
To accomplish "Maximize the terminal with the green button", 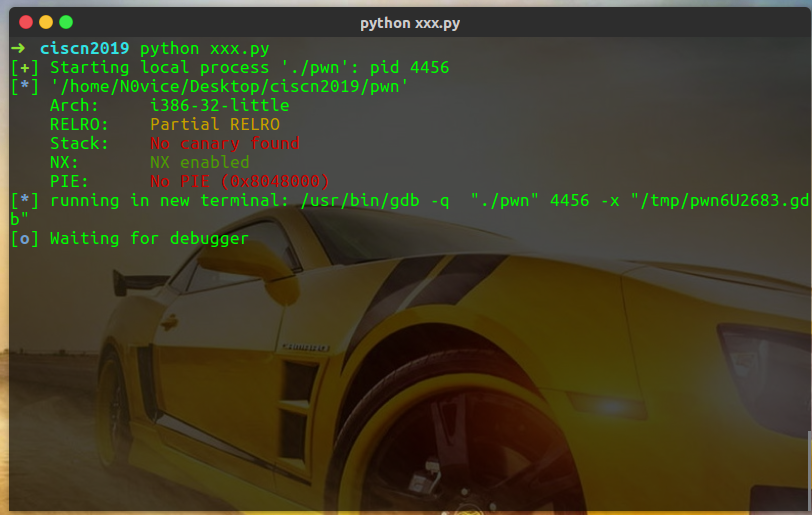I will point(66,22).
